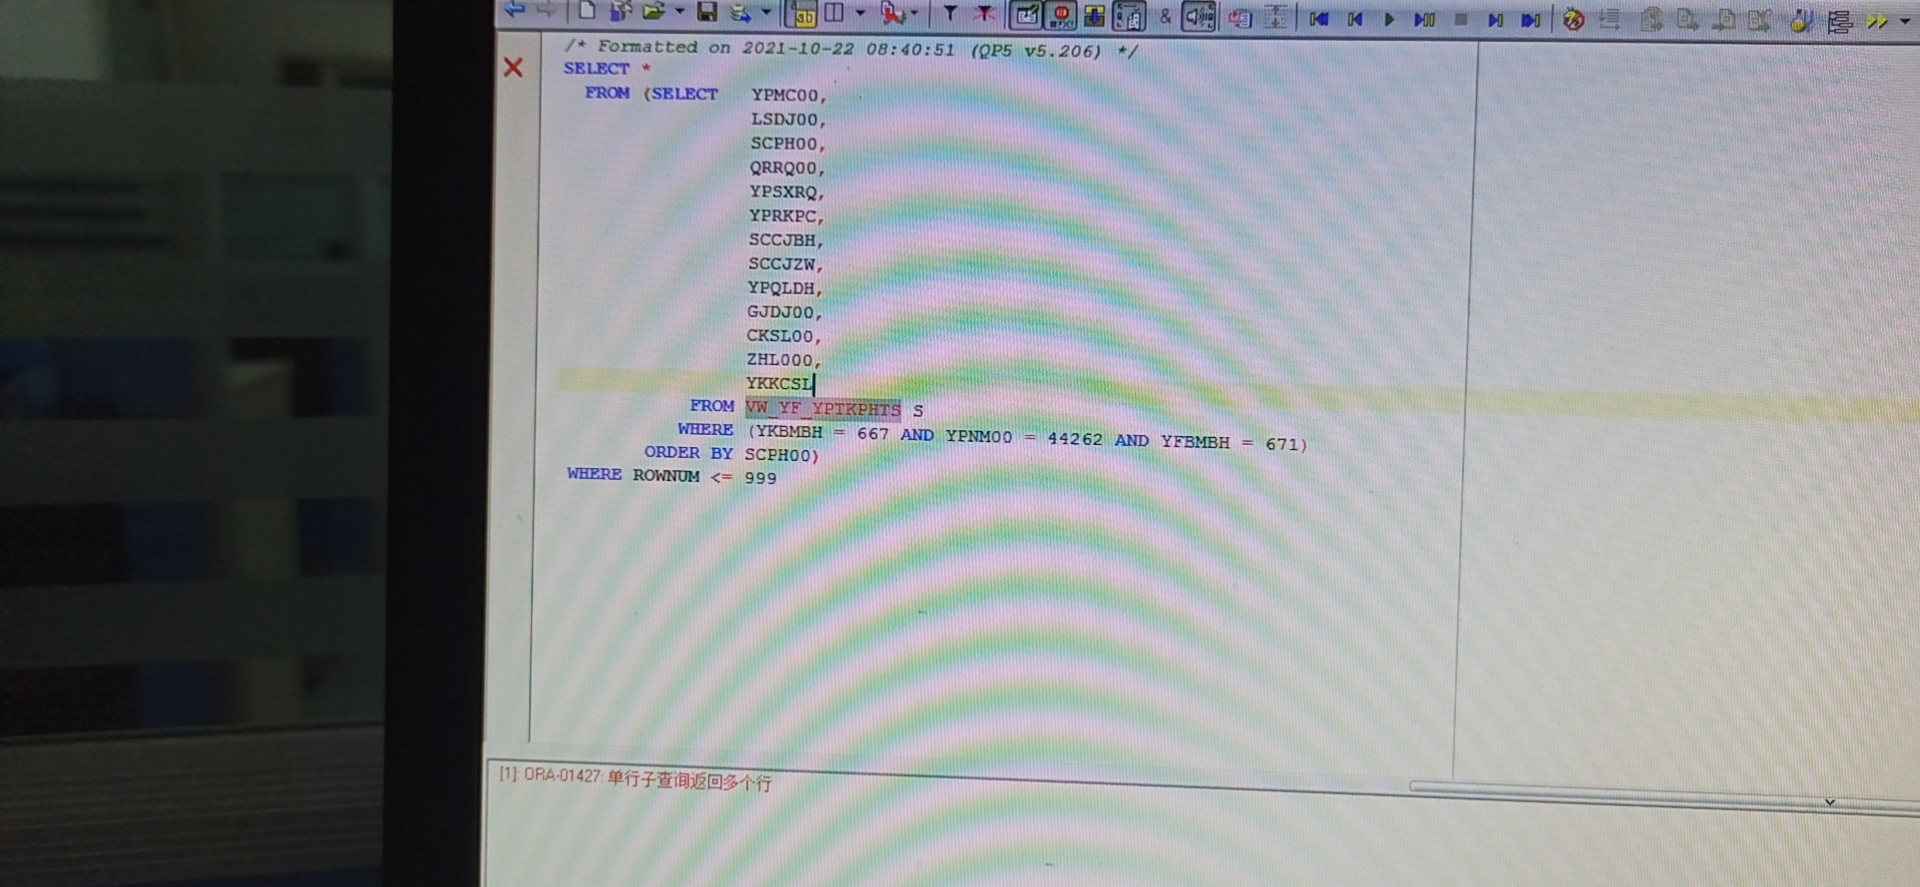Toggle the pressed edit-grid toolbar button
This screenshot has width=1920, height=887.
[x=1027, y=15]
